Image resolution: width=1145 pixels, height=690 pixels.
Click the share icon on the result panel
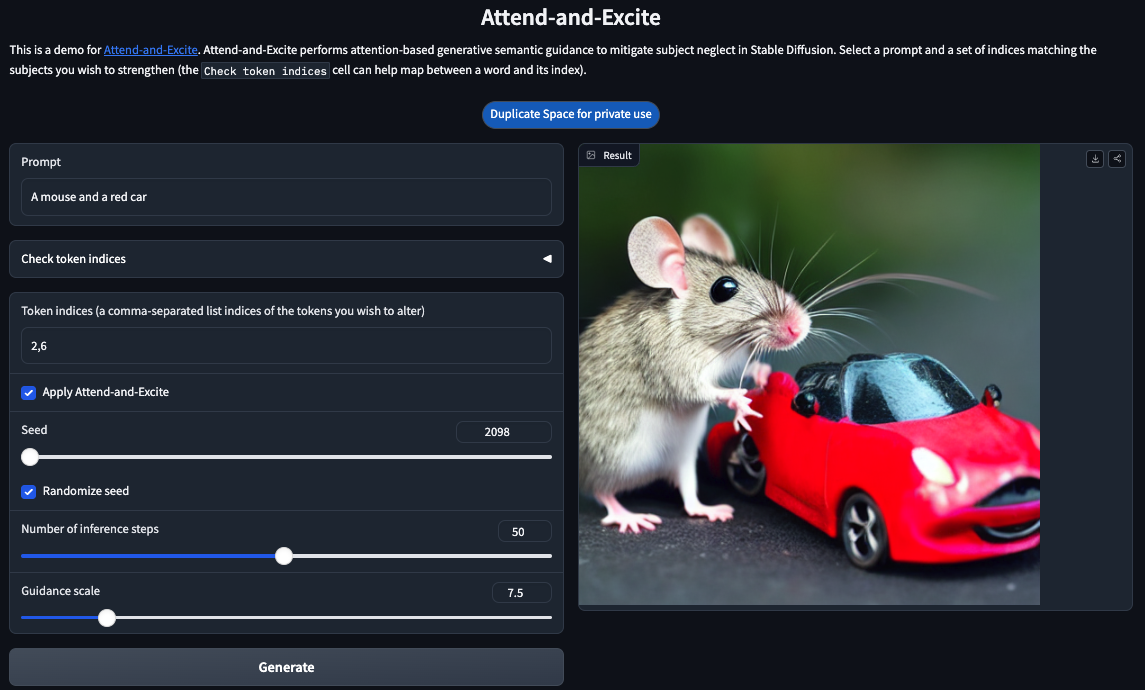point(1117,158)
